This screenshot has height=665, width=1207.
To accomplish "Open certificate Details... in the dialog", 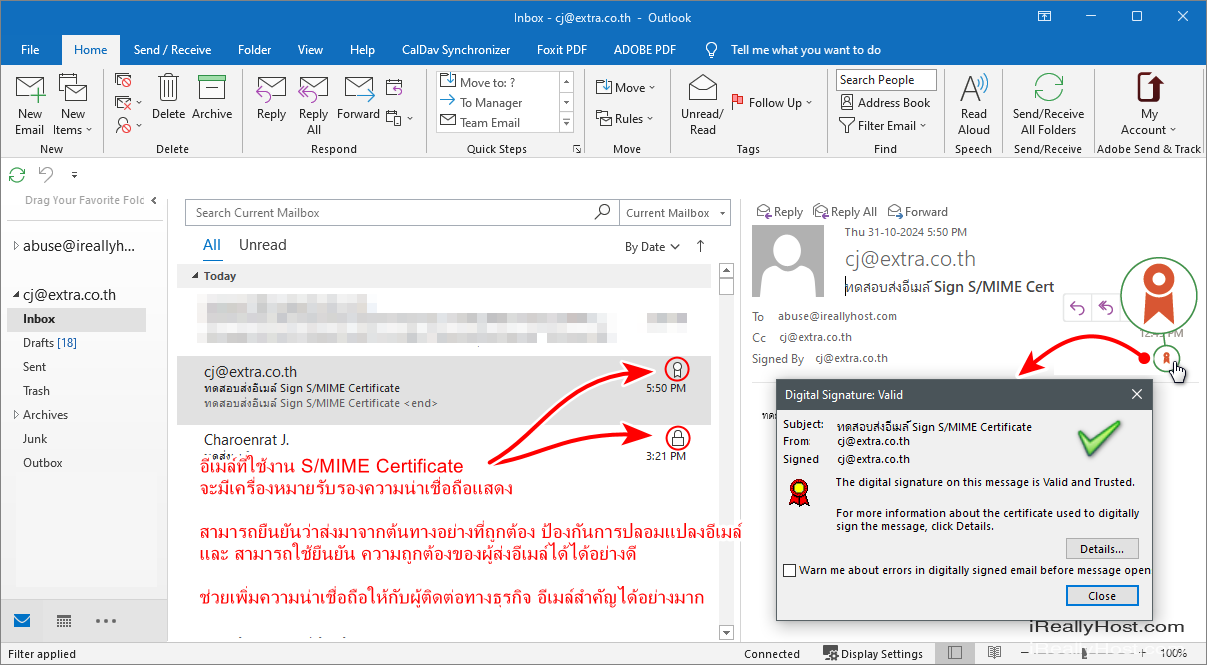I will pos(1102,549).
